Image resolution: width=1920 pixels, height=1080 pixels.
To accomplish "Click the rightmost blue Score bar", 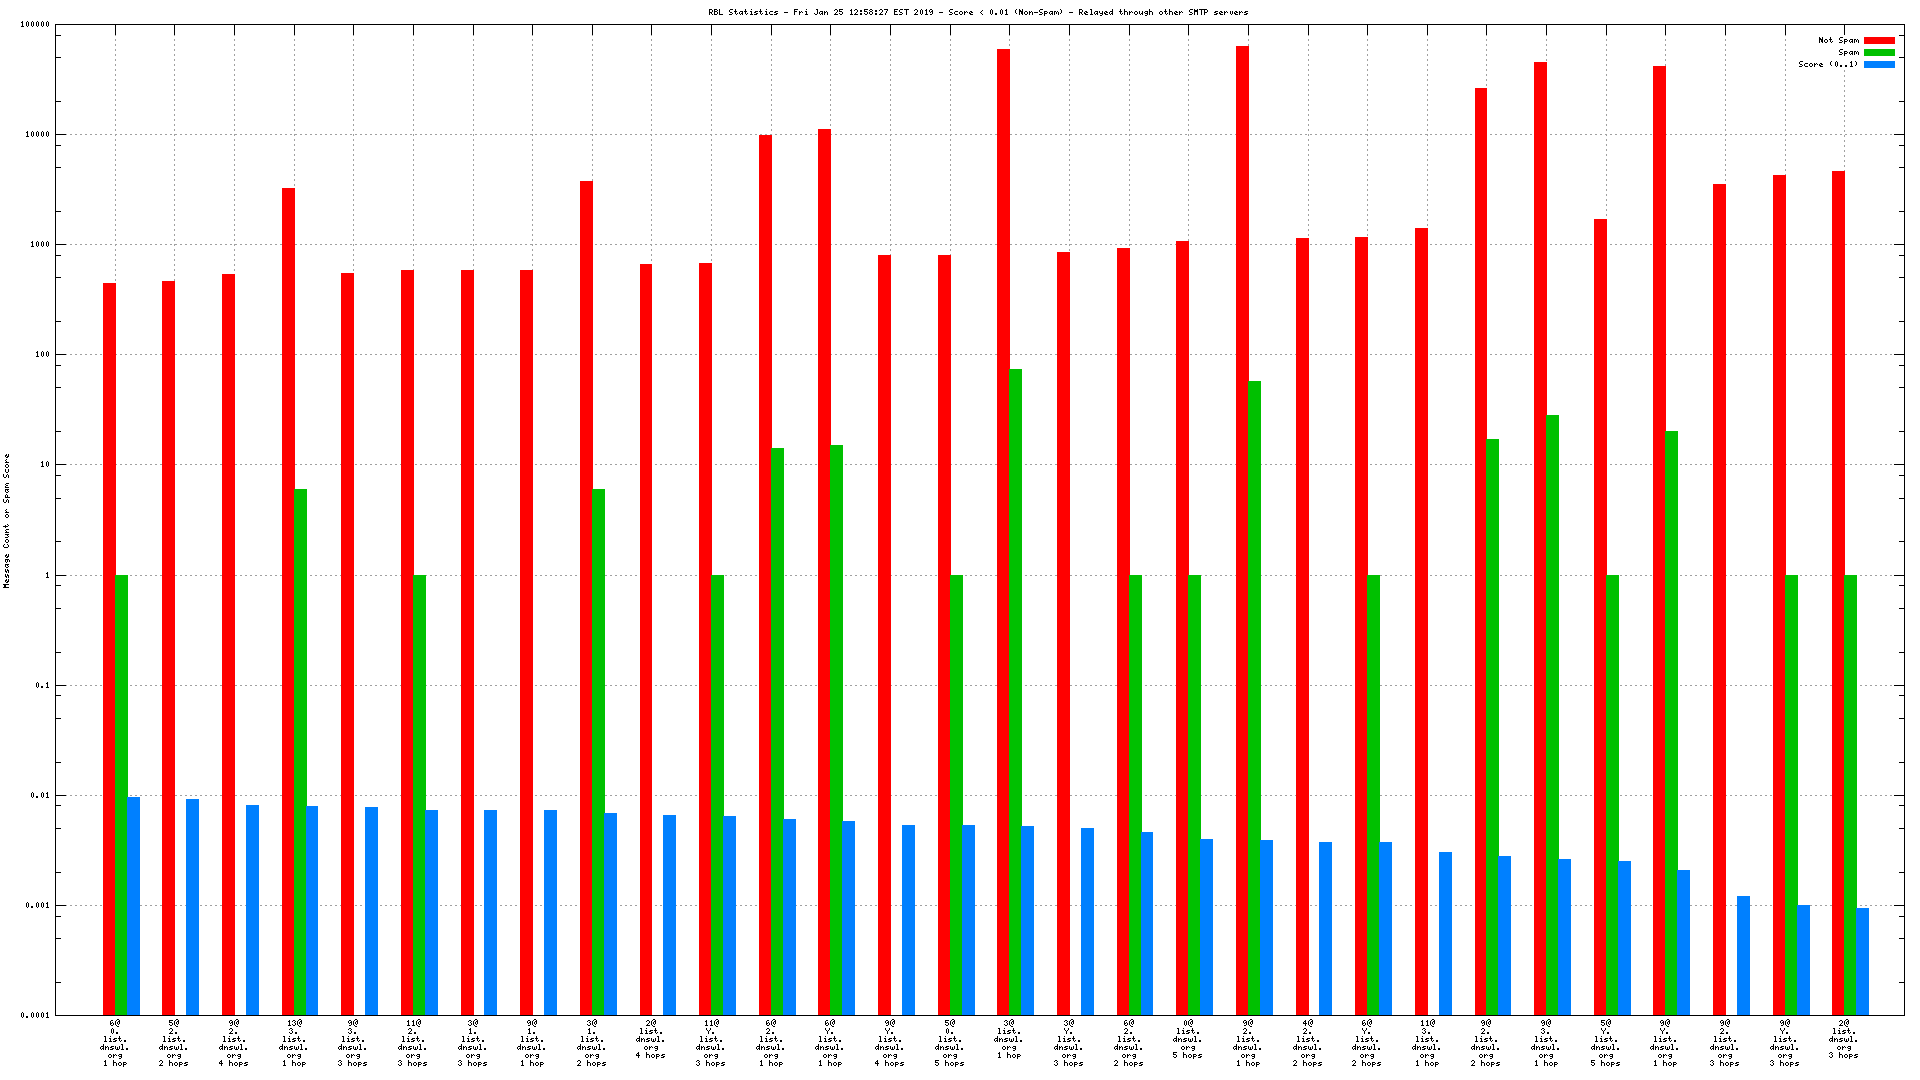I will [1862, 961].
